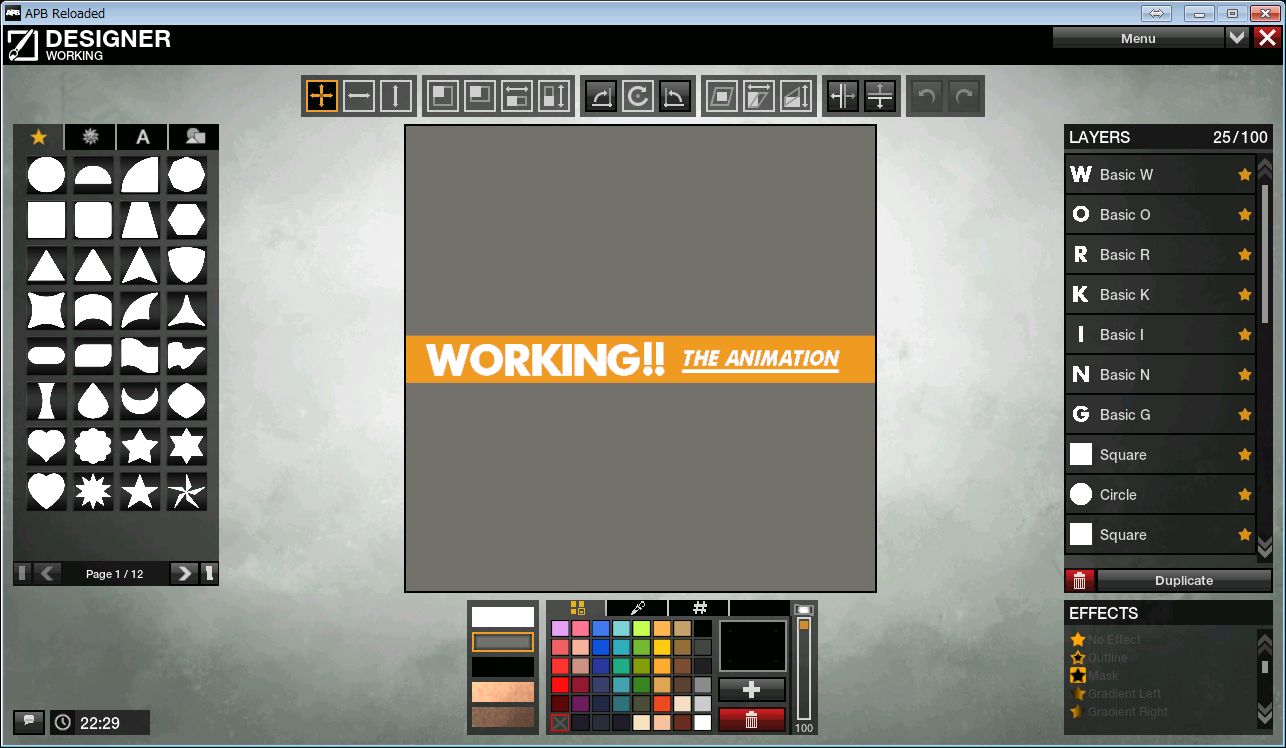Select the horizontal move tool
The width and height of the screenshot is (1286, 748).
[359, 96]
